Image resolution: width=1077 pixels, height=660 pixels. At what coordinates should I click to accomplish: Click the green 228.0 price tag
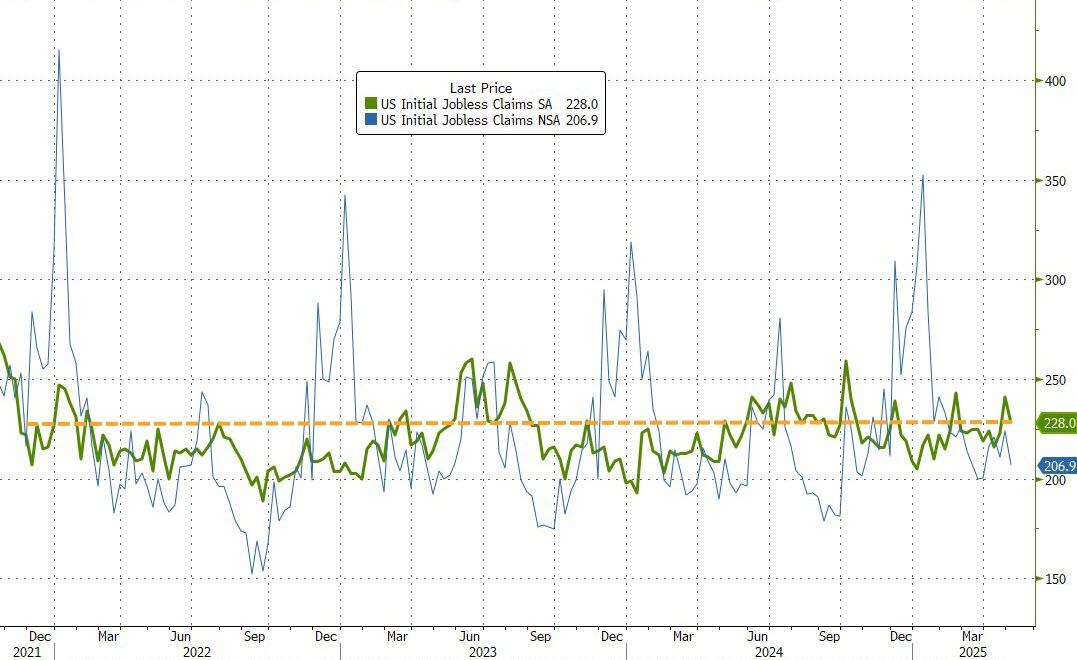click(x=1058, y=423)
